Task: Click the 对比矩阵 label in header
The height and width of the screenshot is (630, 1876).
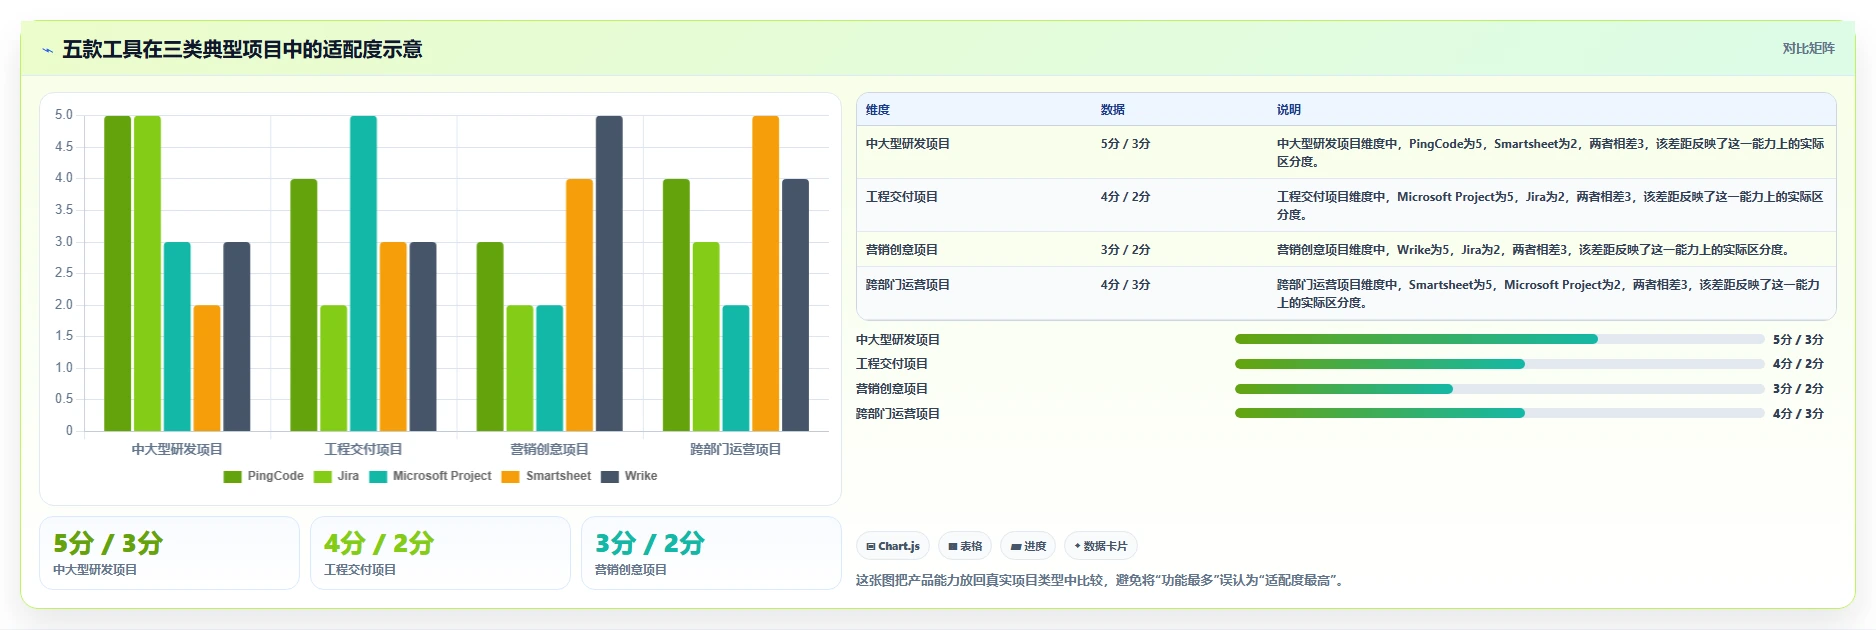Action: click(x=1808, y=48)
